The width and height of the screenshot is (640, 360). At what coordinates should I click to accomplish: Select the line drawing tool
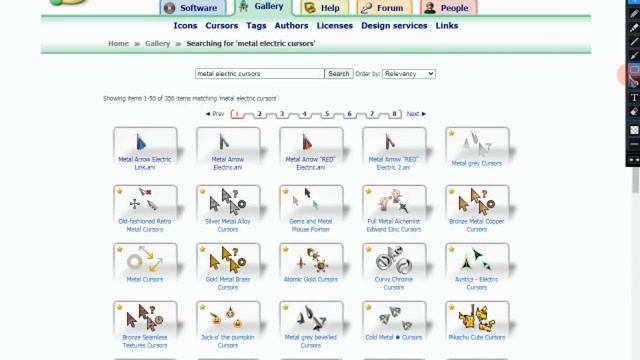(x=634, y=42)
